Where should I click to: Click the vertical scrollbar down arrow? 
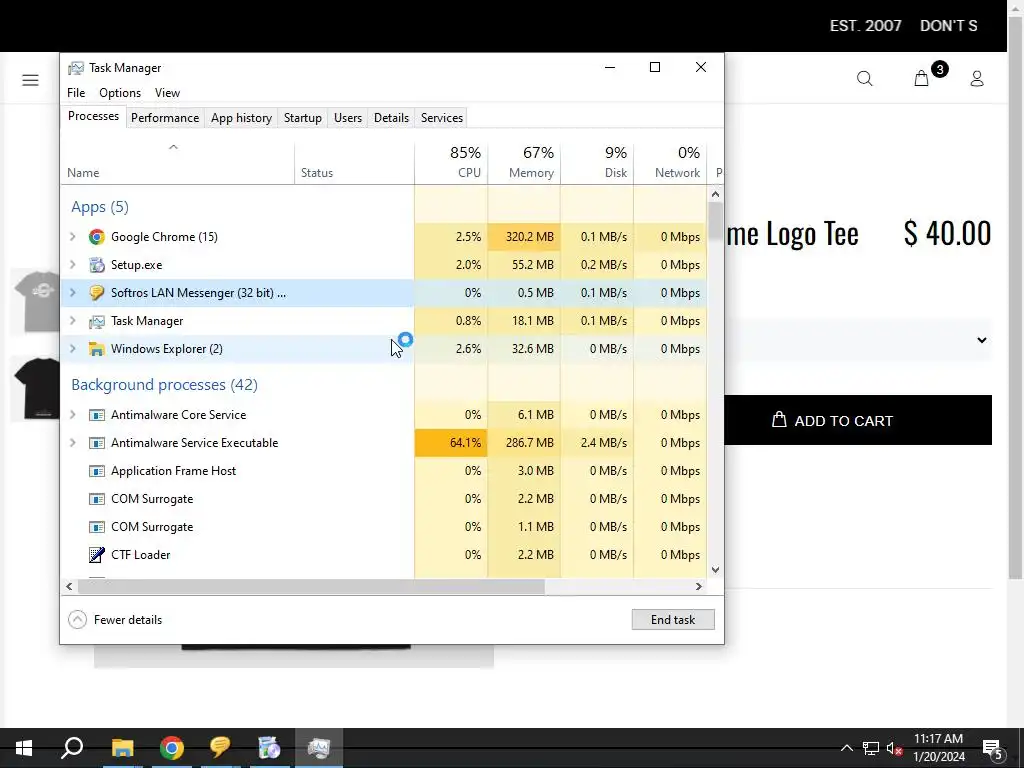(x=715, y=569)
